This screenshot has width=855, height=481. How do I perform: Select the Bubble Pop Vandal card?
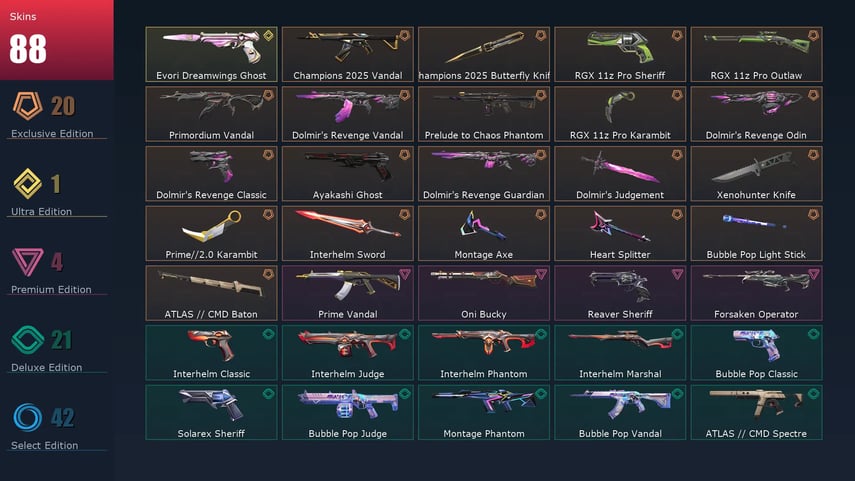coord(620,412)
